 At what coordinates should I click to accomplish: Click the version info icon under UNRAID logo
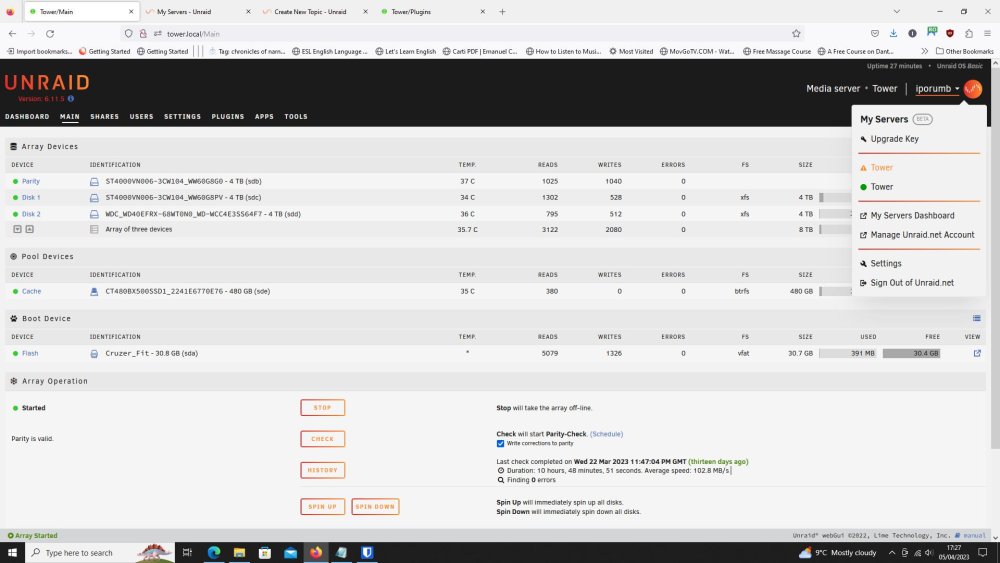click(71, 99)
